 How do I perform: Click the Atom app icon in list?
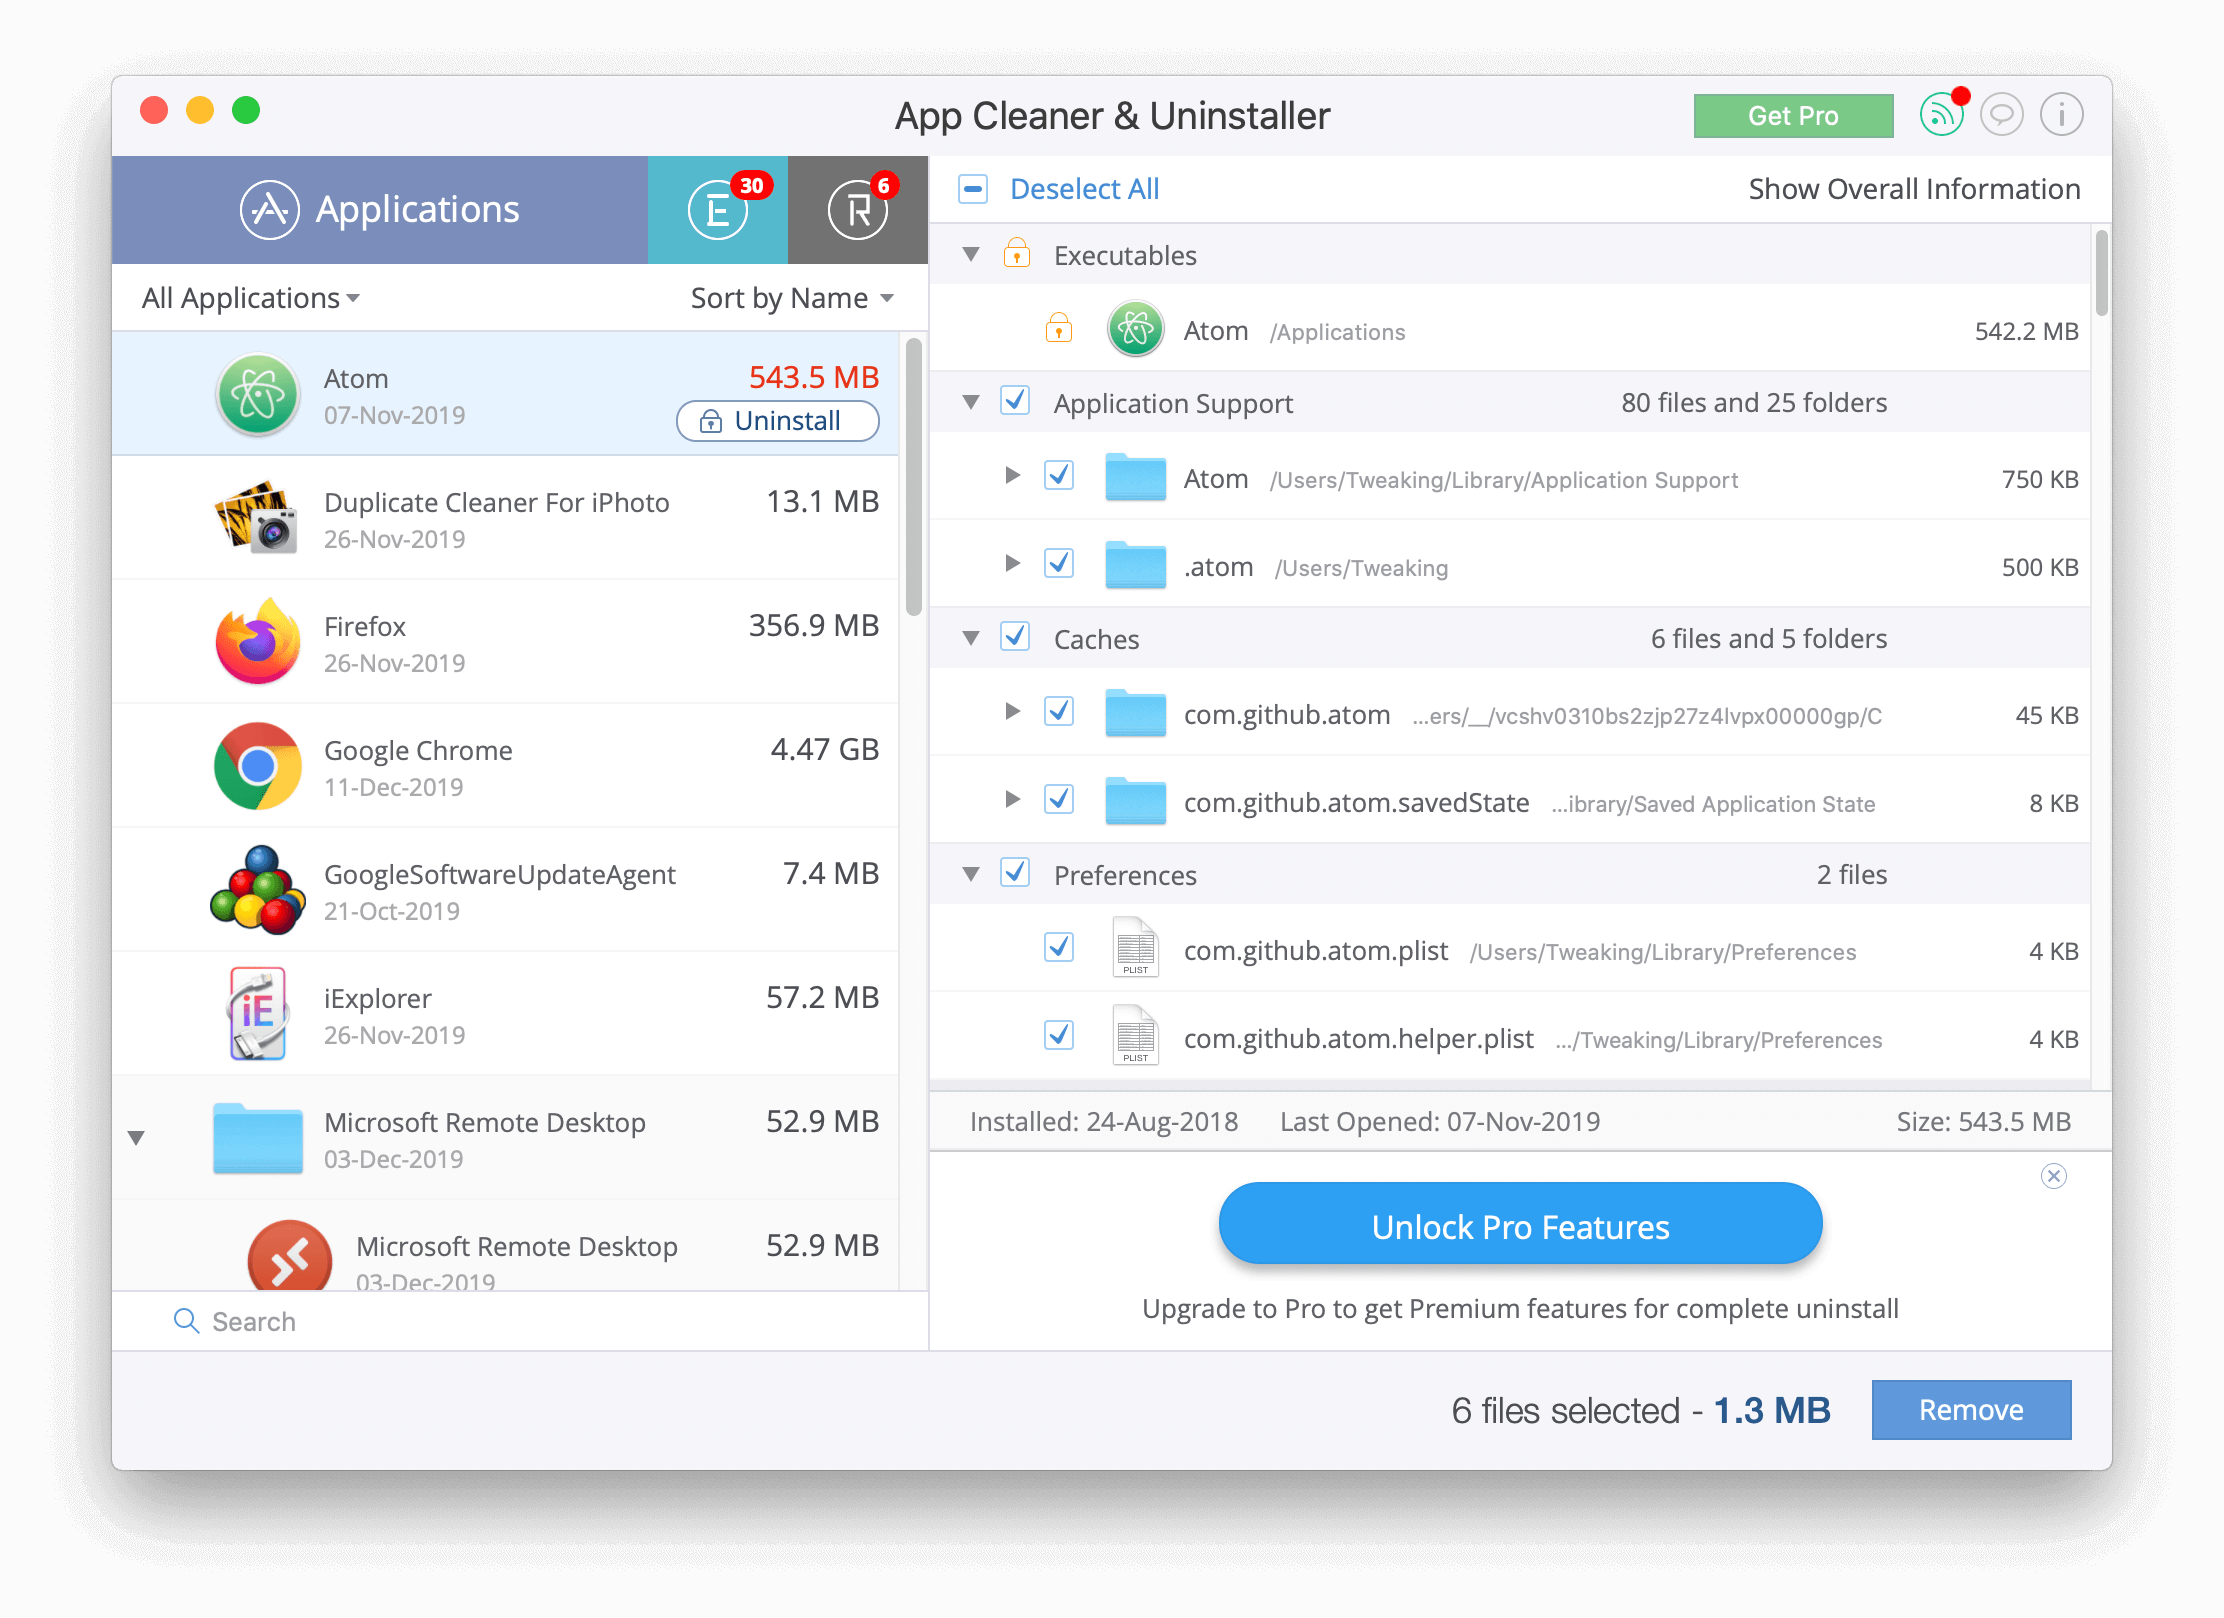coord(258,395)
